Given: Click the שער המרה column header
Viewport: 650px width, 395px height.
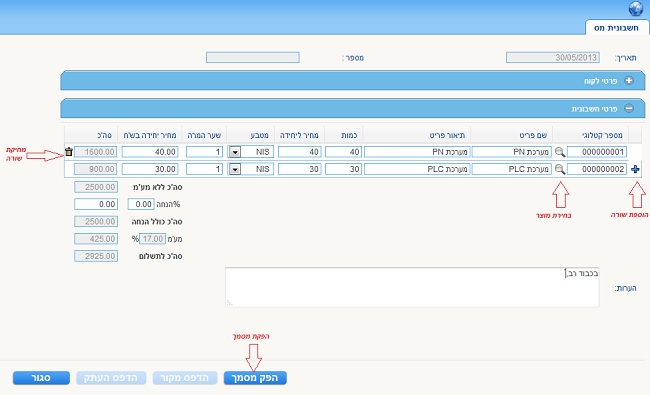Looking at the screenshot, I should [204, 135].
